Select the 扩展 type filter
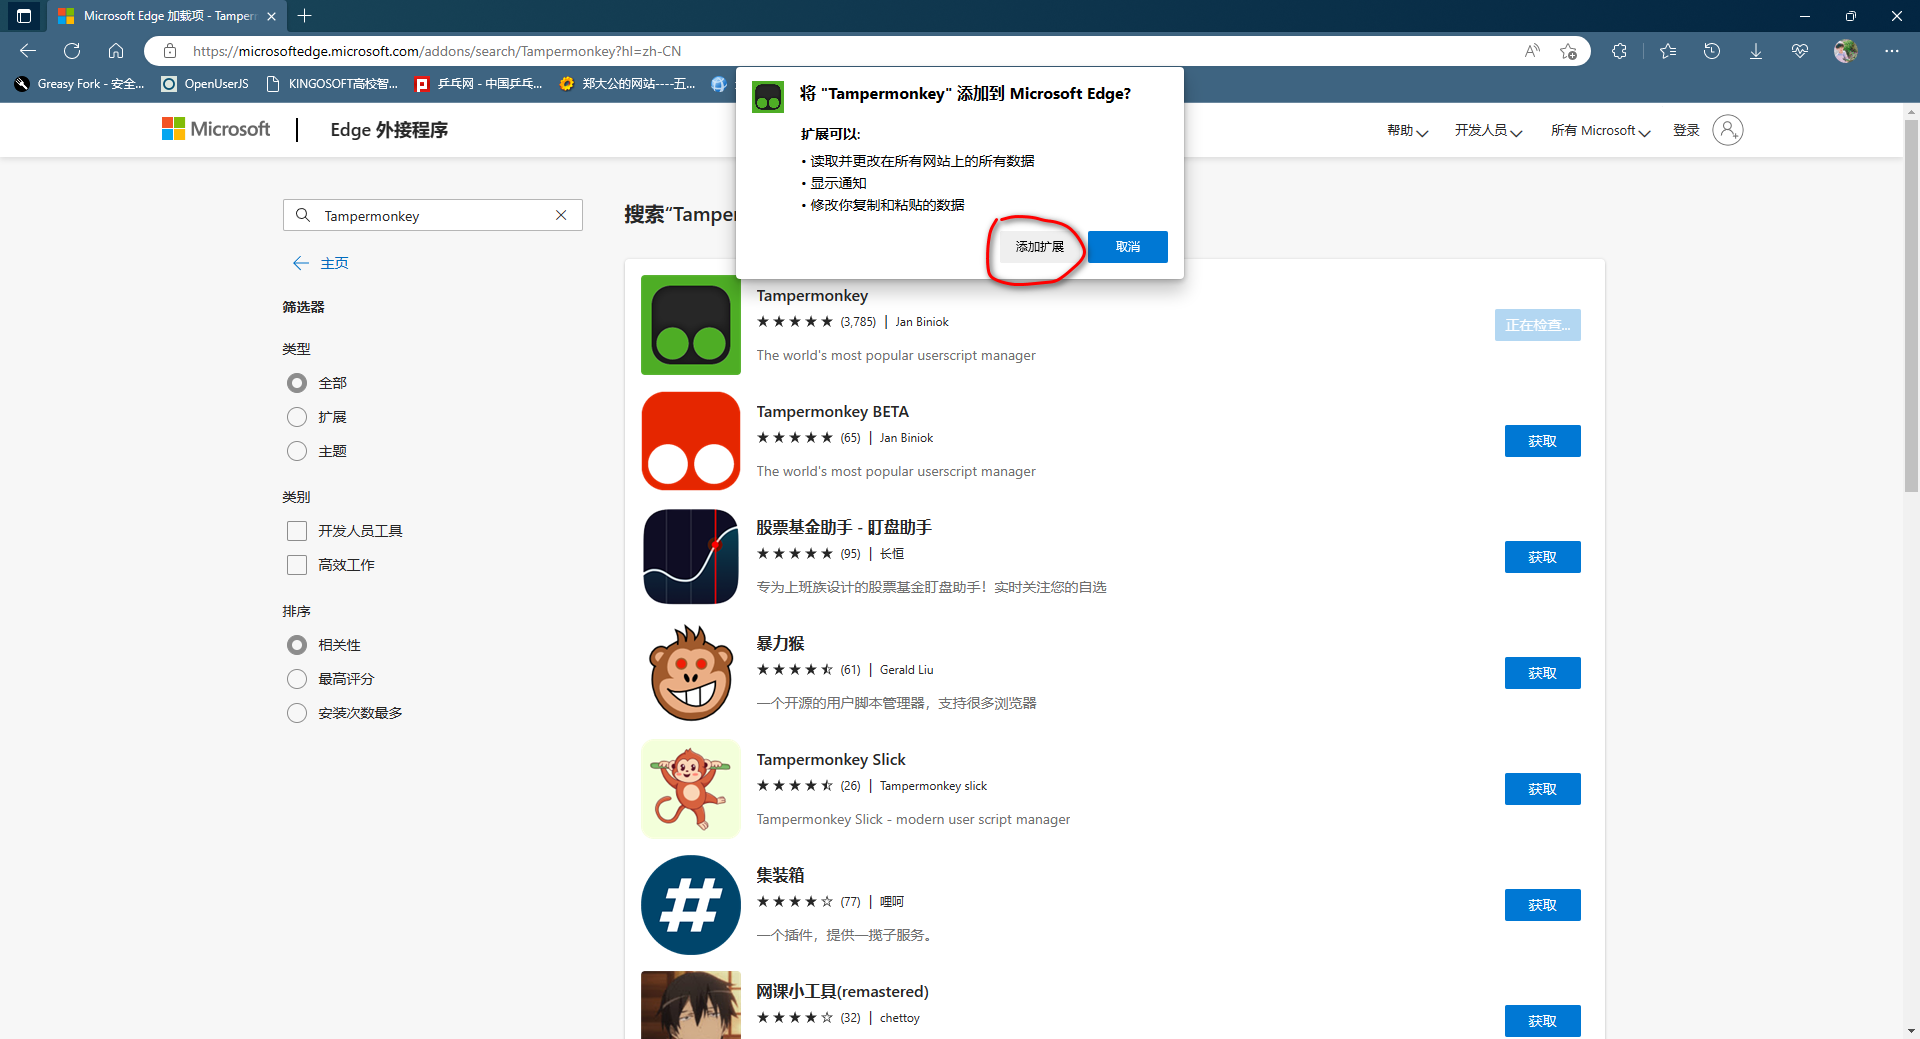Viewport: 1920px width, 1039px height. (297, 417)
